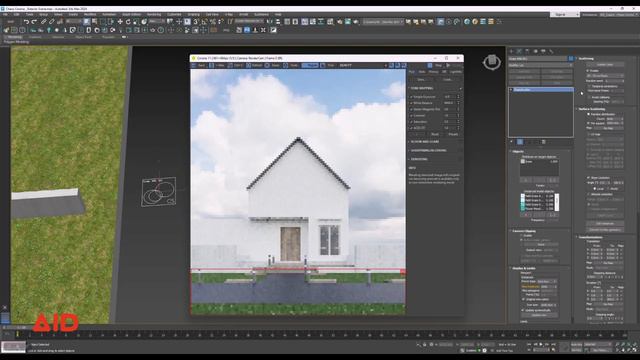Activate the Select and Rotate tool
The height and width of the screenshot is (360, 640).
pyautogui.click(x=128, y=21)
